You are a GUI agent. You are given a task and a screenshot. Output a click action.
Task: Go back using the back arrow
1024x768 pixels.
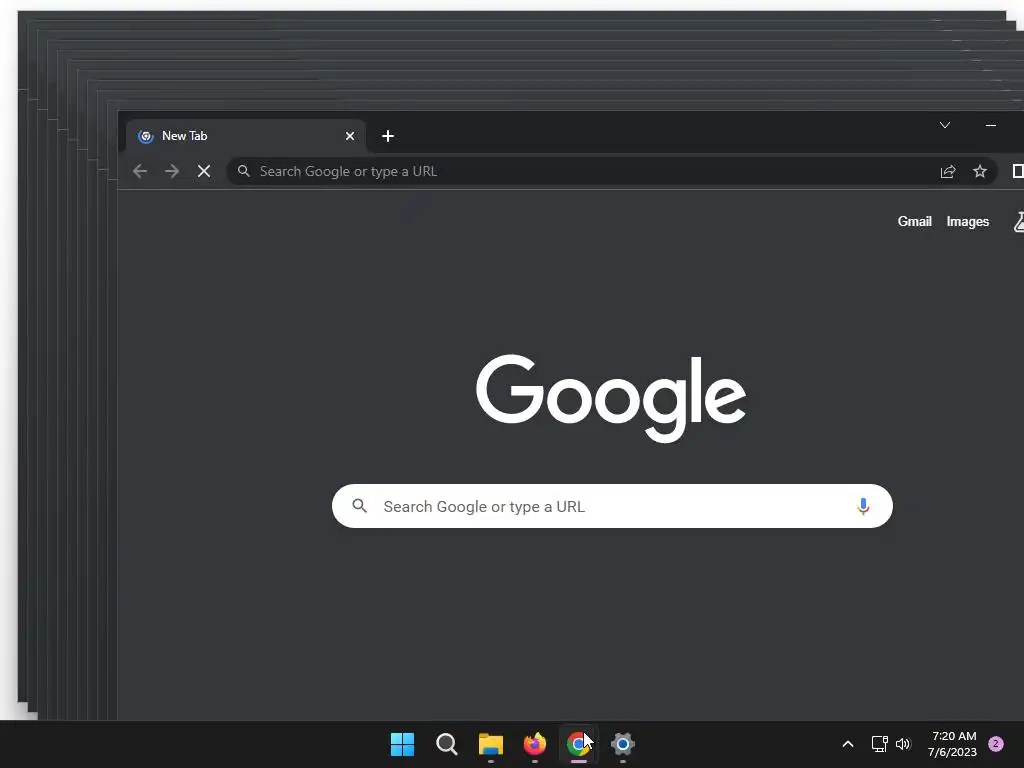coord(140,171)
